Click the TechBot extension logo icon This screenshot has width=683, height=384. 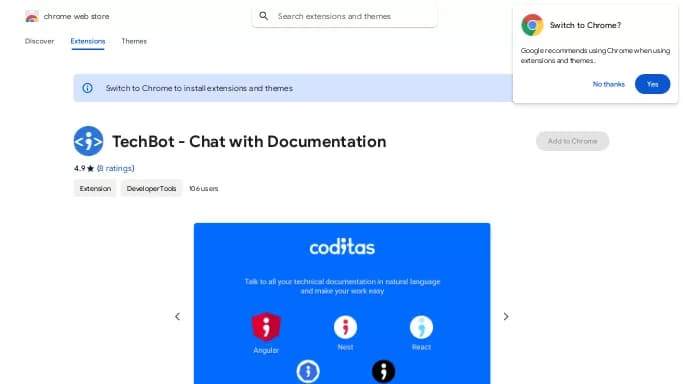point(88,141)
